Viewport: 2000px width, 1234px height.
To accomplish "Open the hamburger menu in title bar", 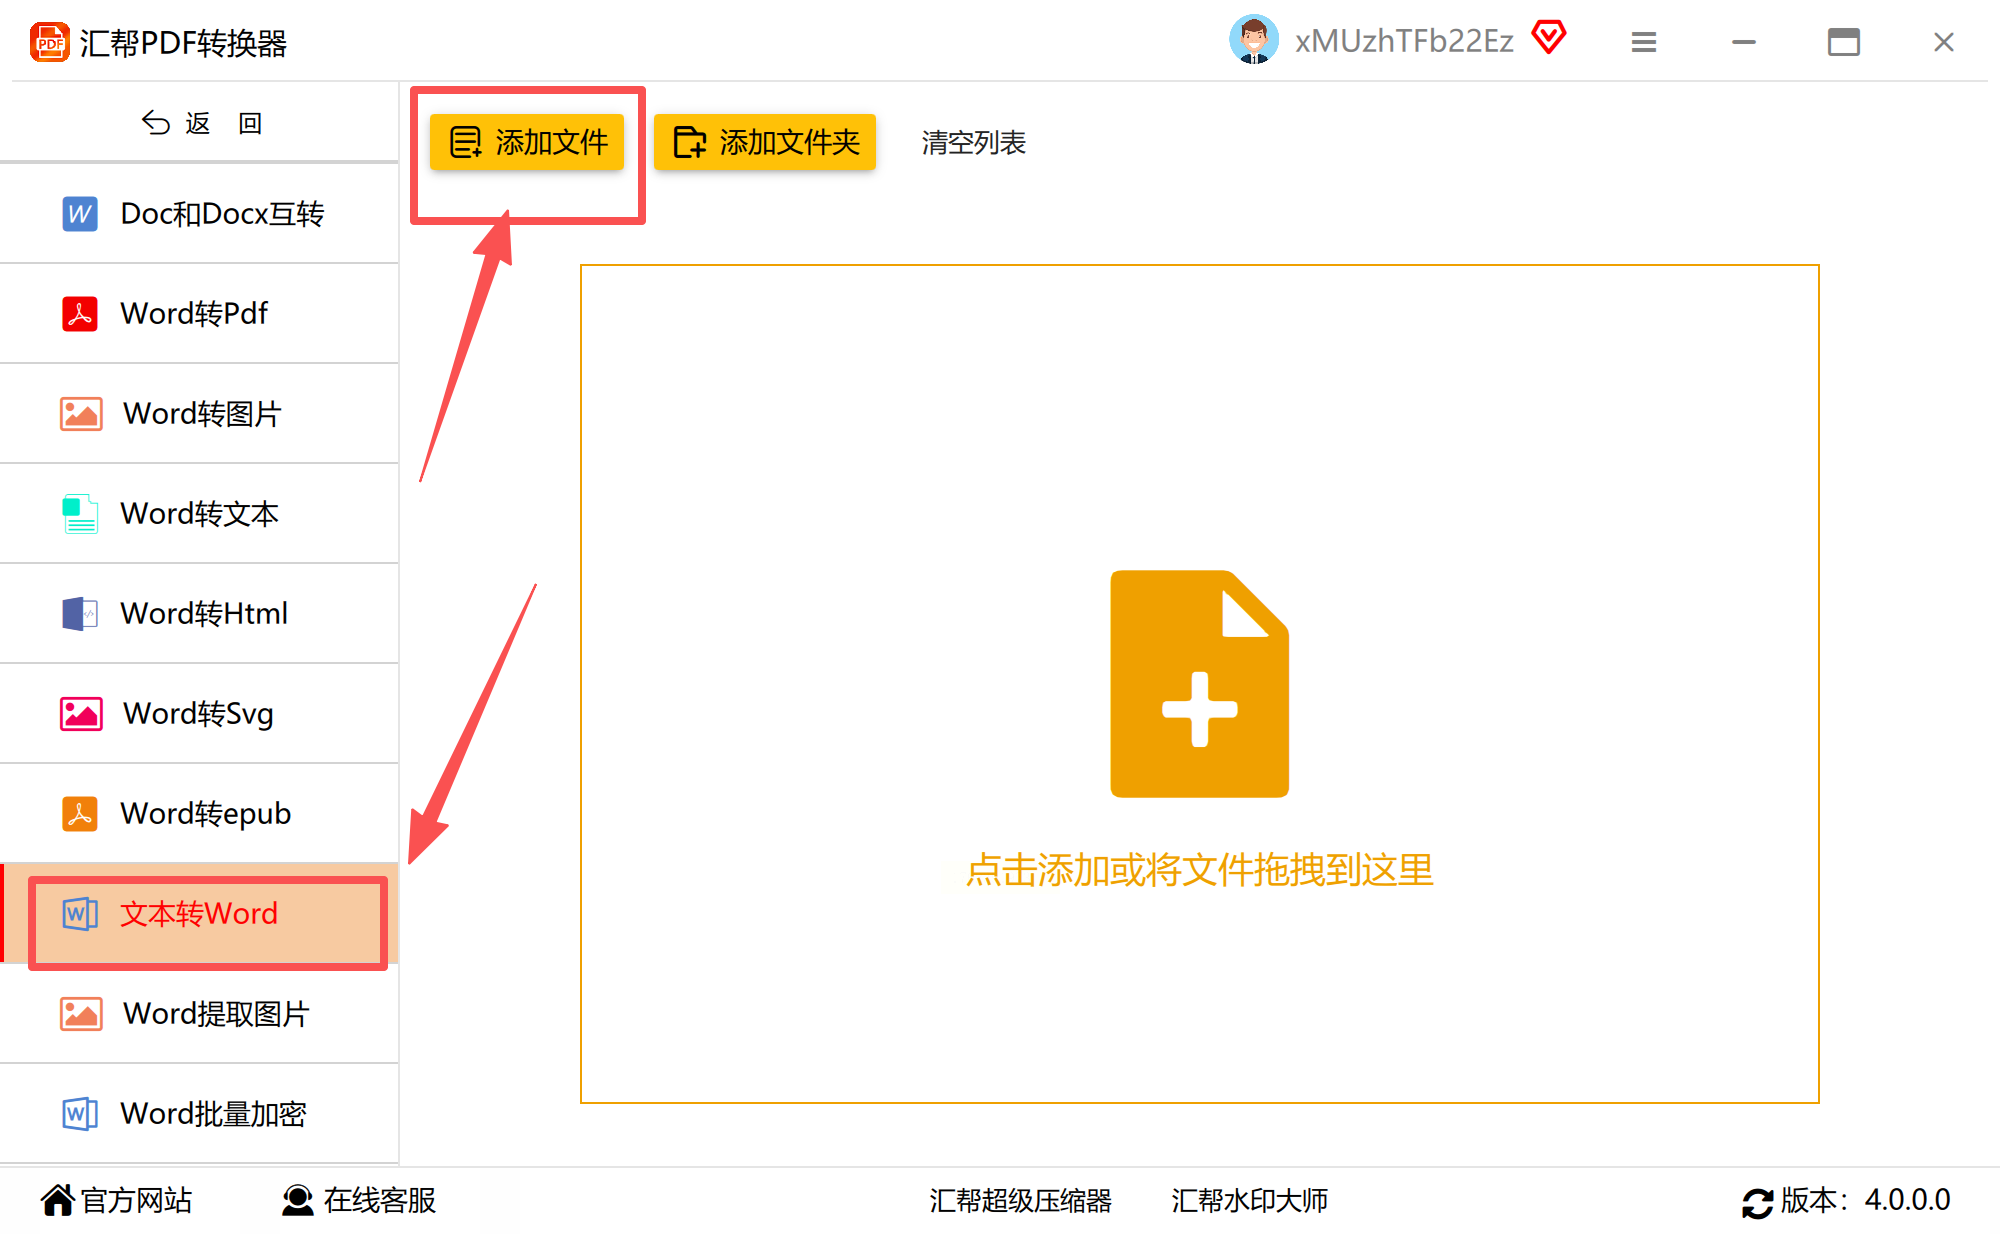I will (x=1644, y=42).
